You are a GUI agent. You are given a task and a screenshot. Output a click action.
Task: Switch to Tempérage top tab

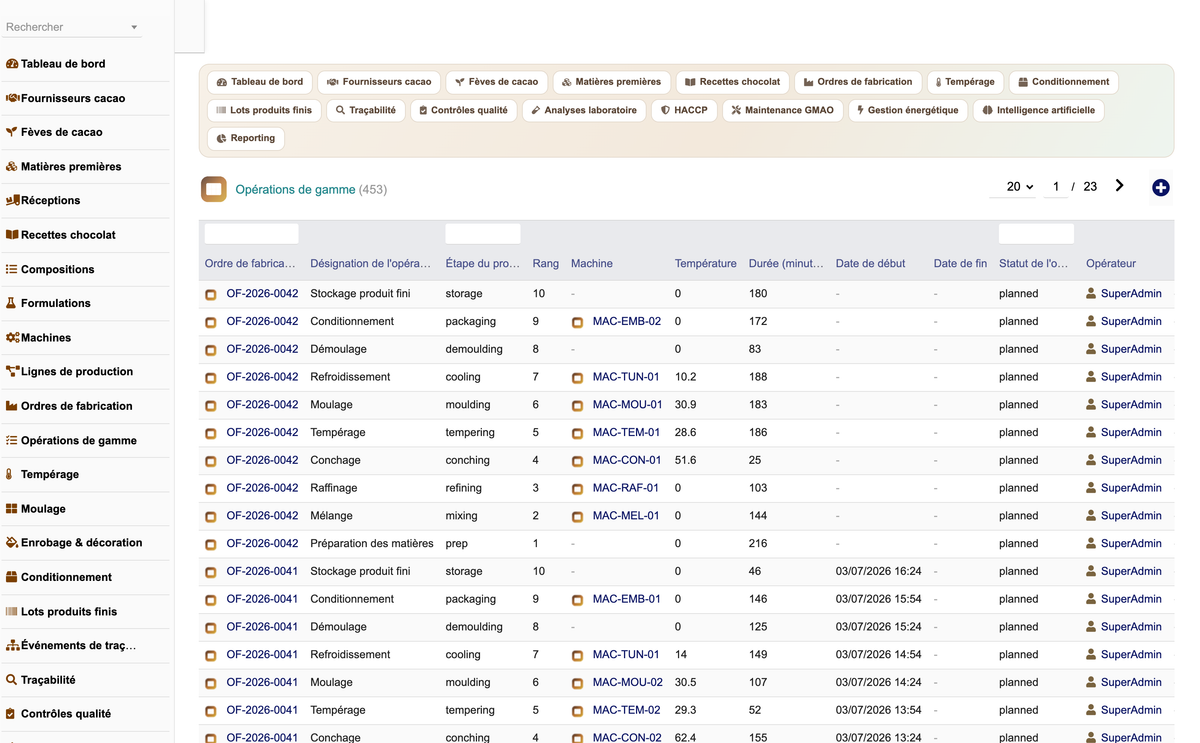point(964,82)
